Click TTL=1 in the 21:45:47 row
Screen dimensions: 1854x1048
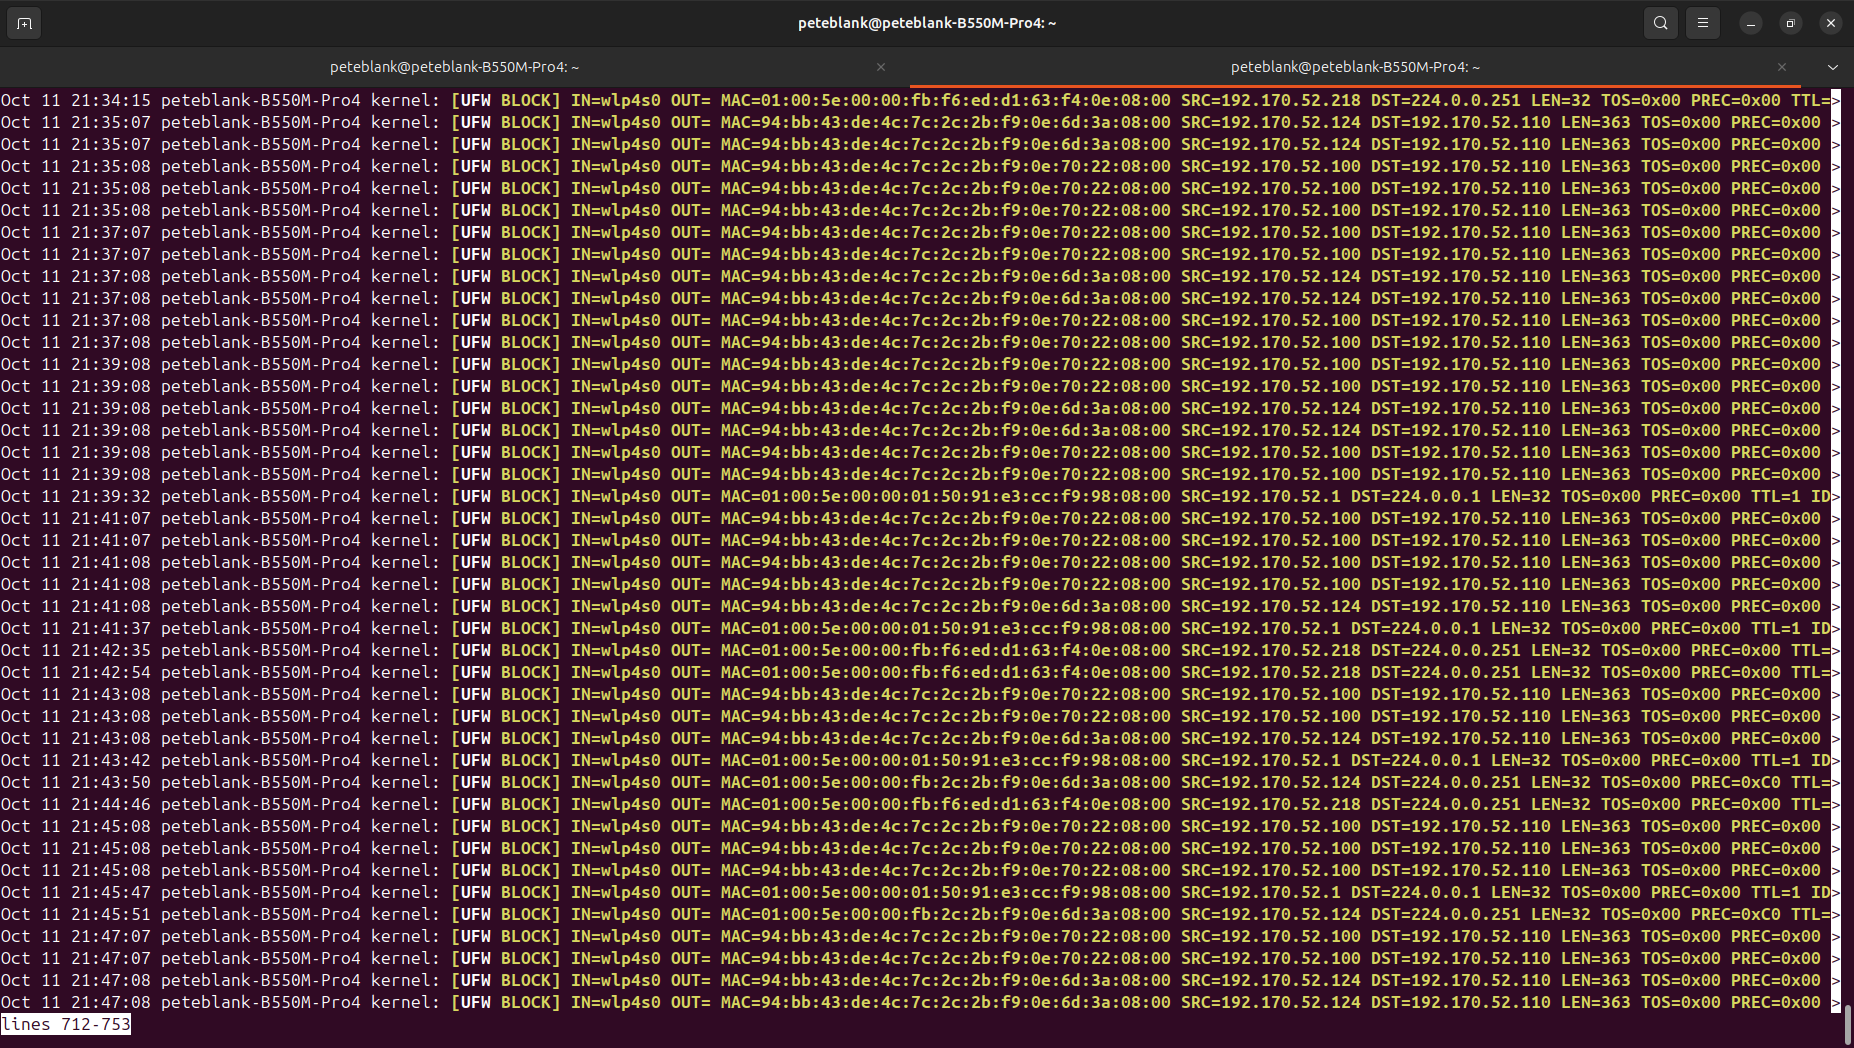click(x=1776, y=892)
